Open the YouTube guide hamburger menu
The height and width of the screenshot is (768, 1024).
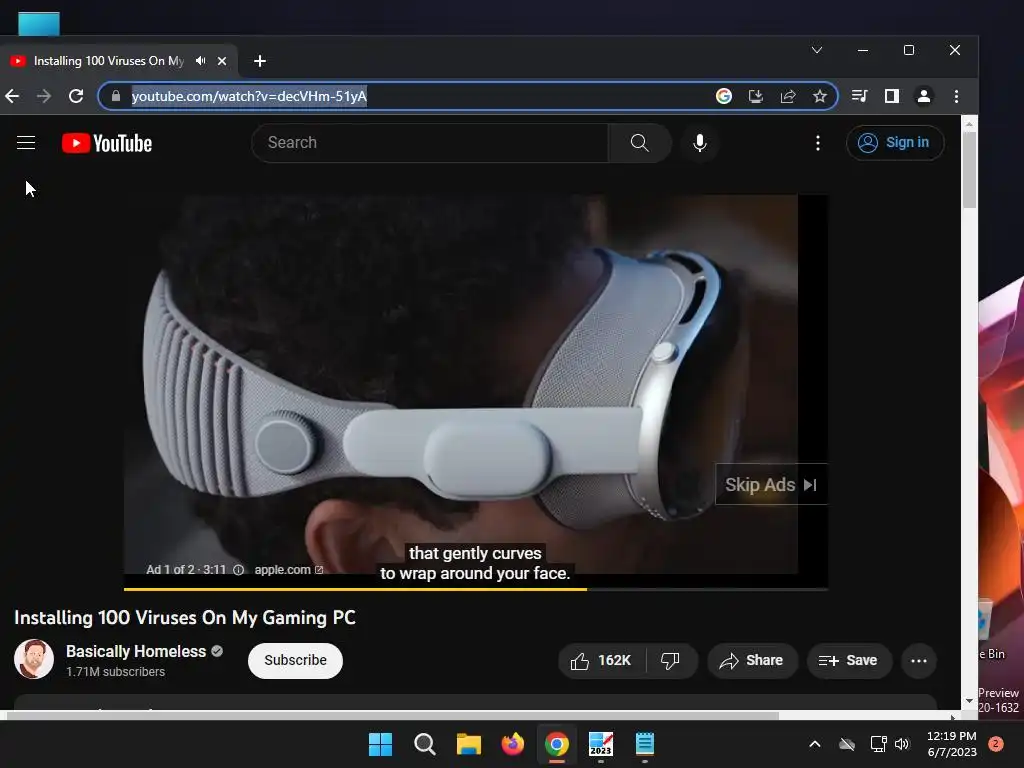click(x=26, y=142)
